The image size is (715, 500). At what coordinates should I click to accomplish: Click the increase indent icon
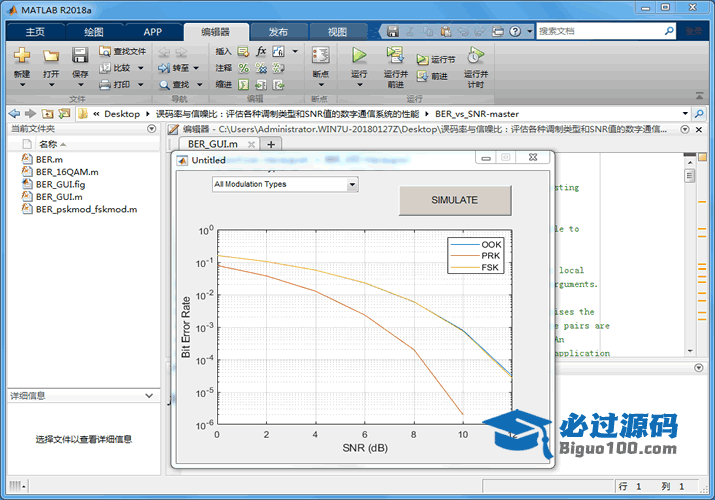coord(261,85)
